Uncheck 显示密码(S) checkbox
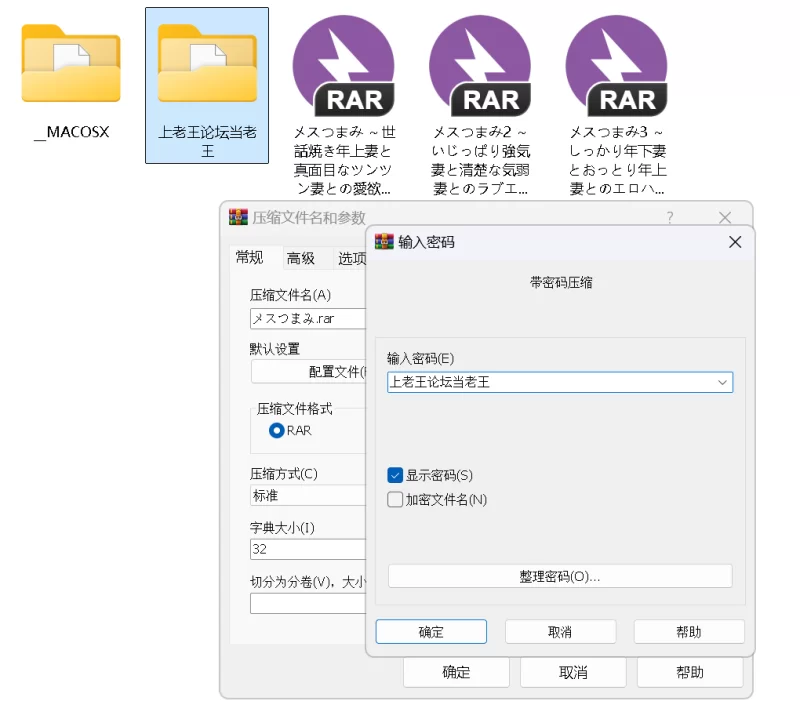Screen dimensions: 800x719 coord(395,475)
